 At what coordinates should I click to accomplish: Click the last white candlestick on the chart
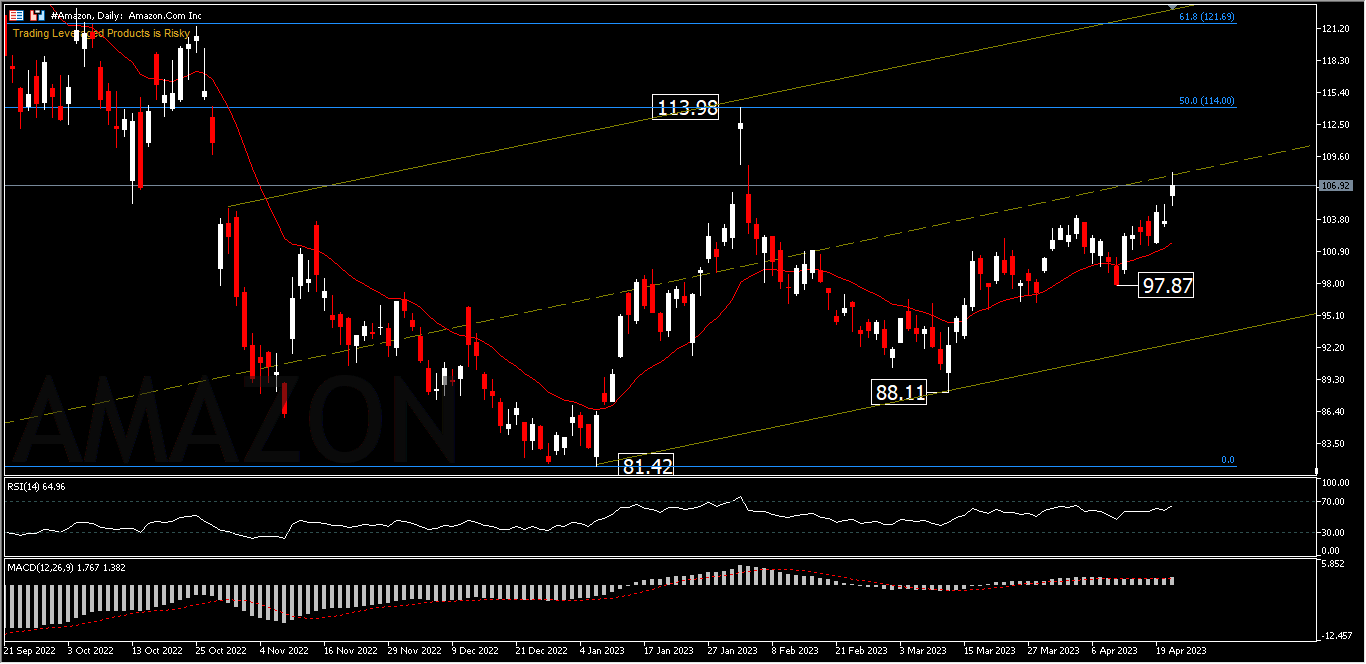(1173, 189)
